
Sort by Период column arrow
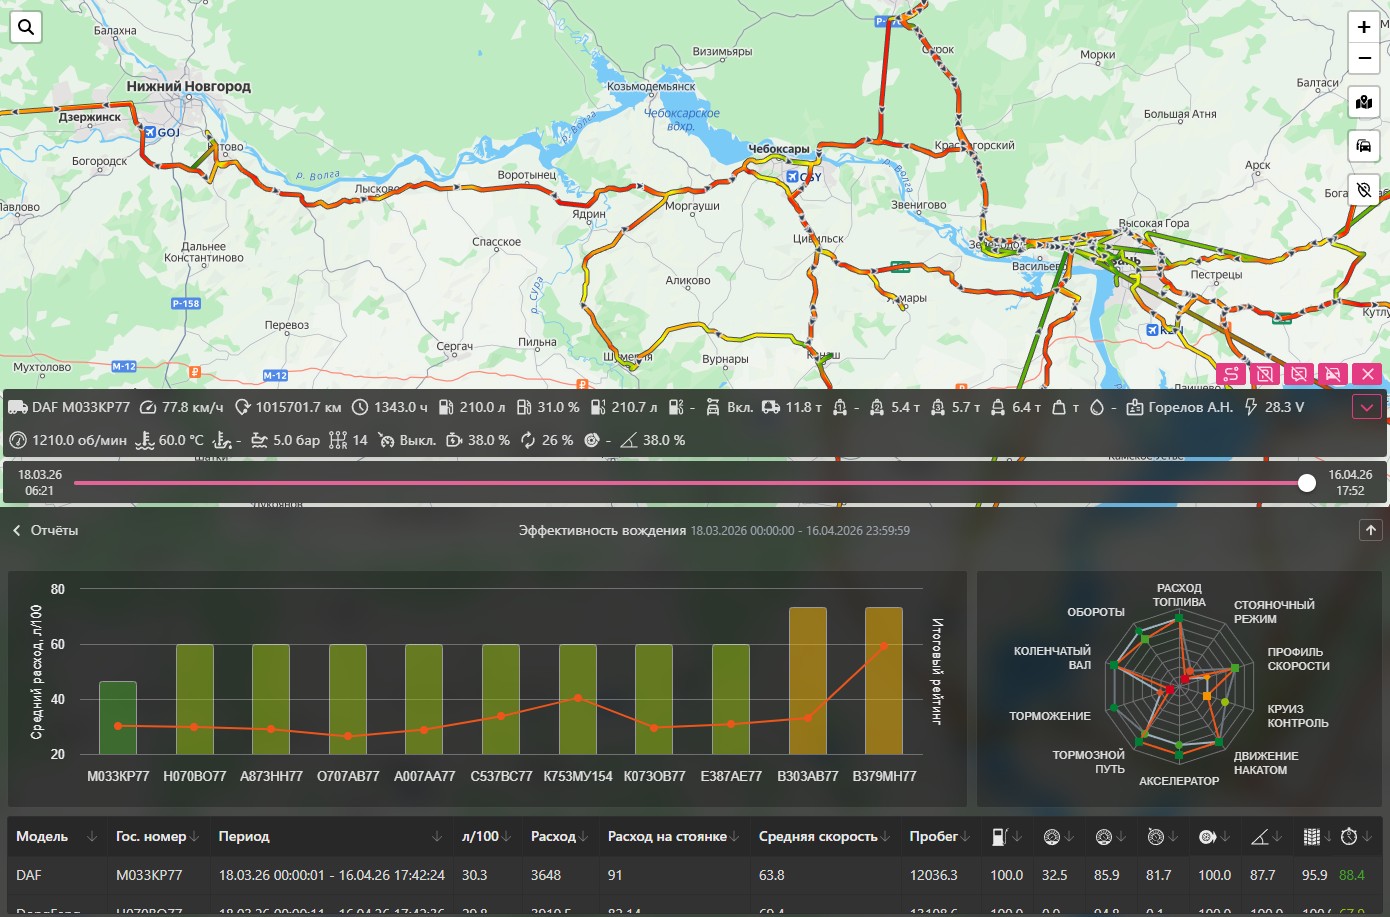tap(437, 837)
